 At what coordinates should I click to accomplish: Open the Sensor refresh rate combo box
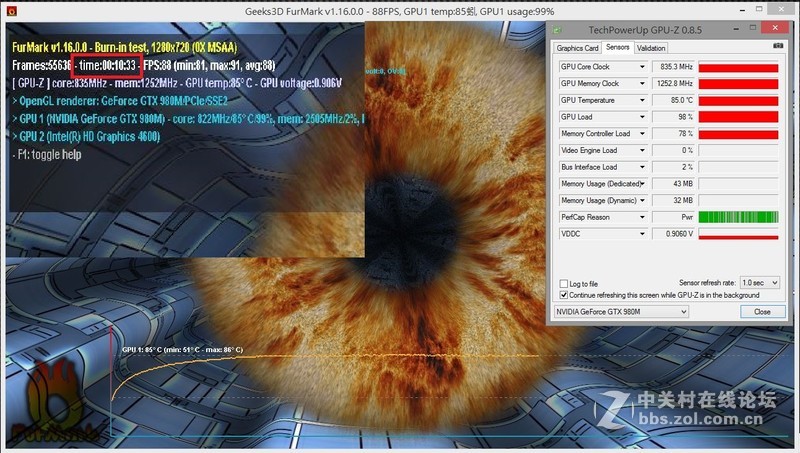760,284
